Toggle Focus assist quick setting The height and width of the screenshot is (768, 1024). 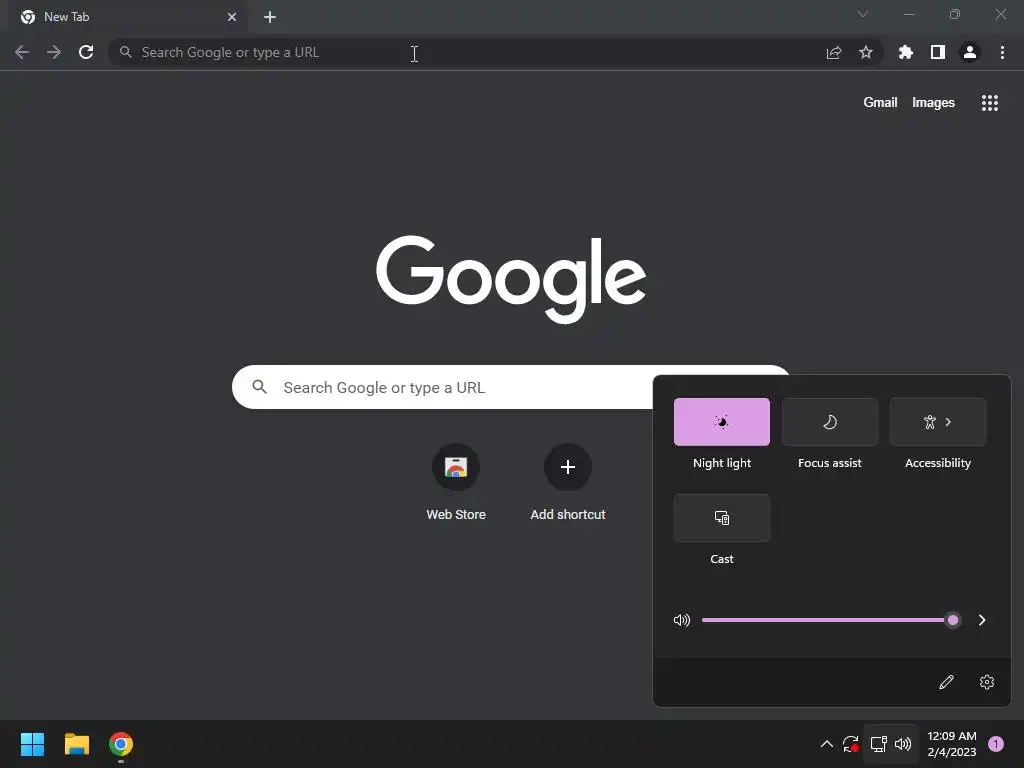tap(829, 422)
